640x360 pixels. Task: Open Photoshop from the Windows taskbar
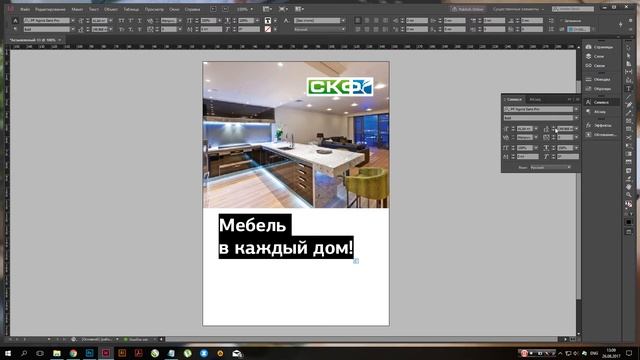click(x=89, y=353)
